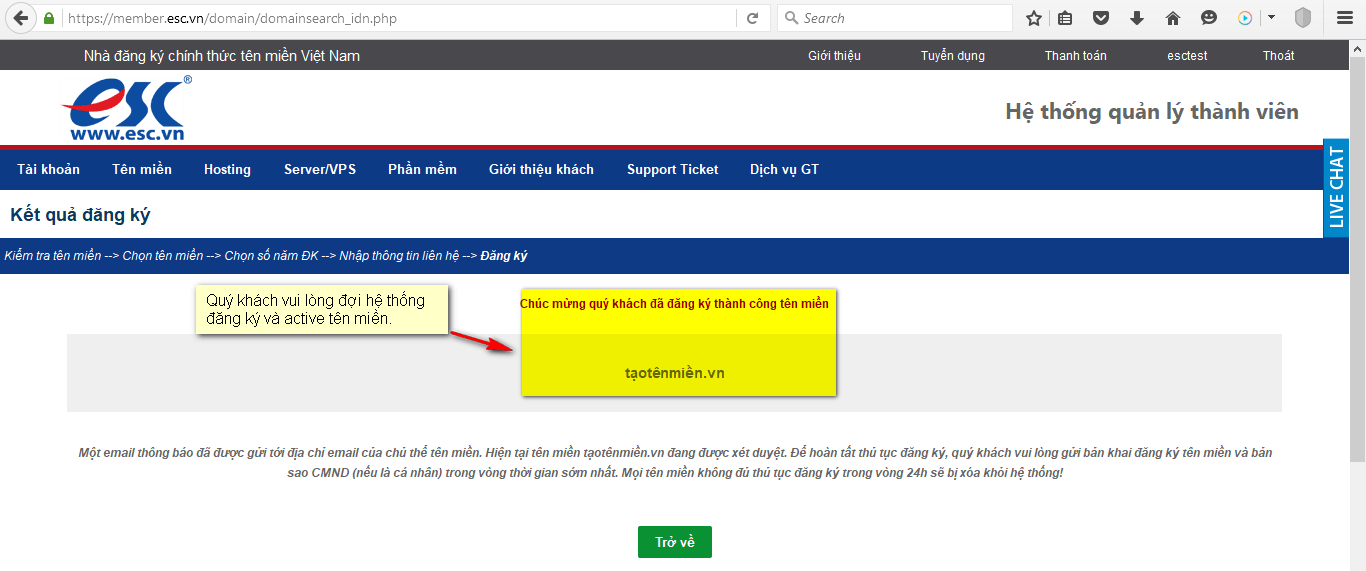Screen dimensions: 1366x571
Task: Open the LIVE CHAT side tab
Action: pos(1336,188)
